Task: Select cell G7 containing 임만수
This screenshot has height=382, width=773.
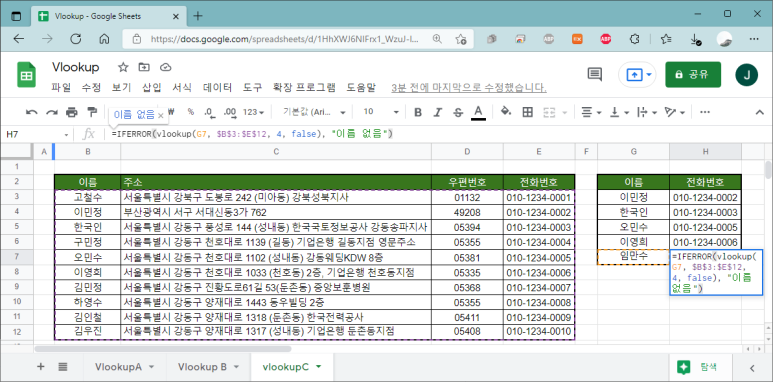Action: (x=633, y=257)
